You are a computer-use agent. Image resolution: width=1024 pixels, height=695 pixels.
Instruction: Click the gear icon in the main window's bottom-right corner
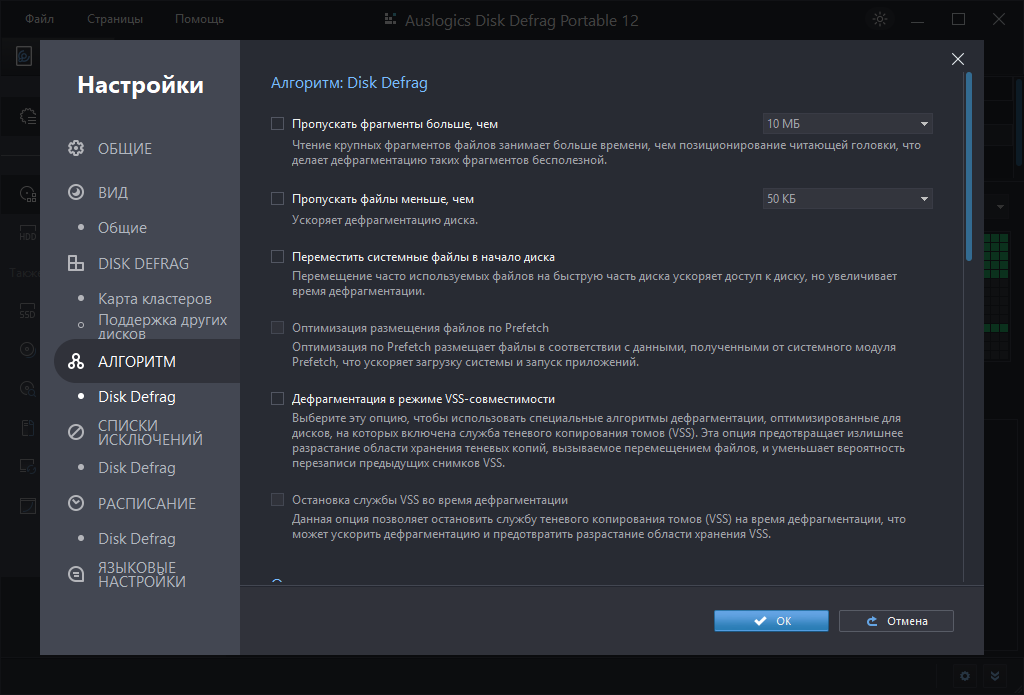pos(965,675)
